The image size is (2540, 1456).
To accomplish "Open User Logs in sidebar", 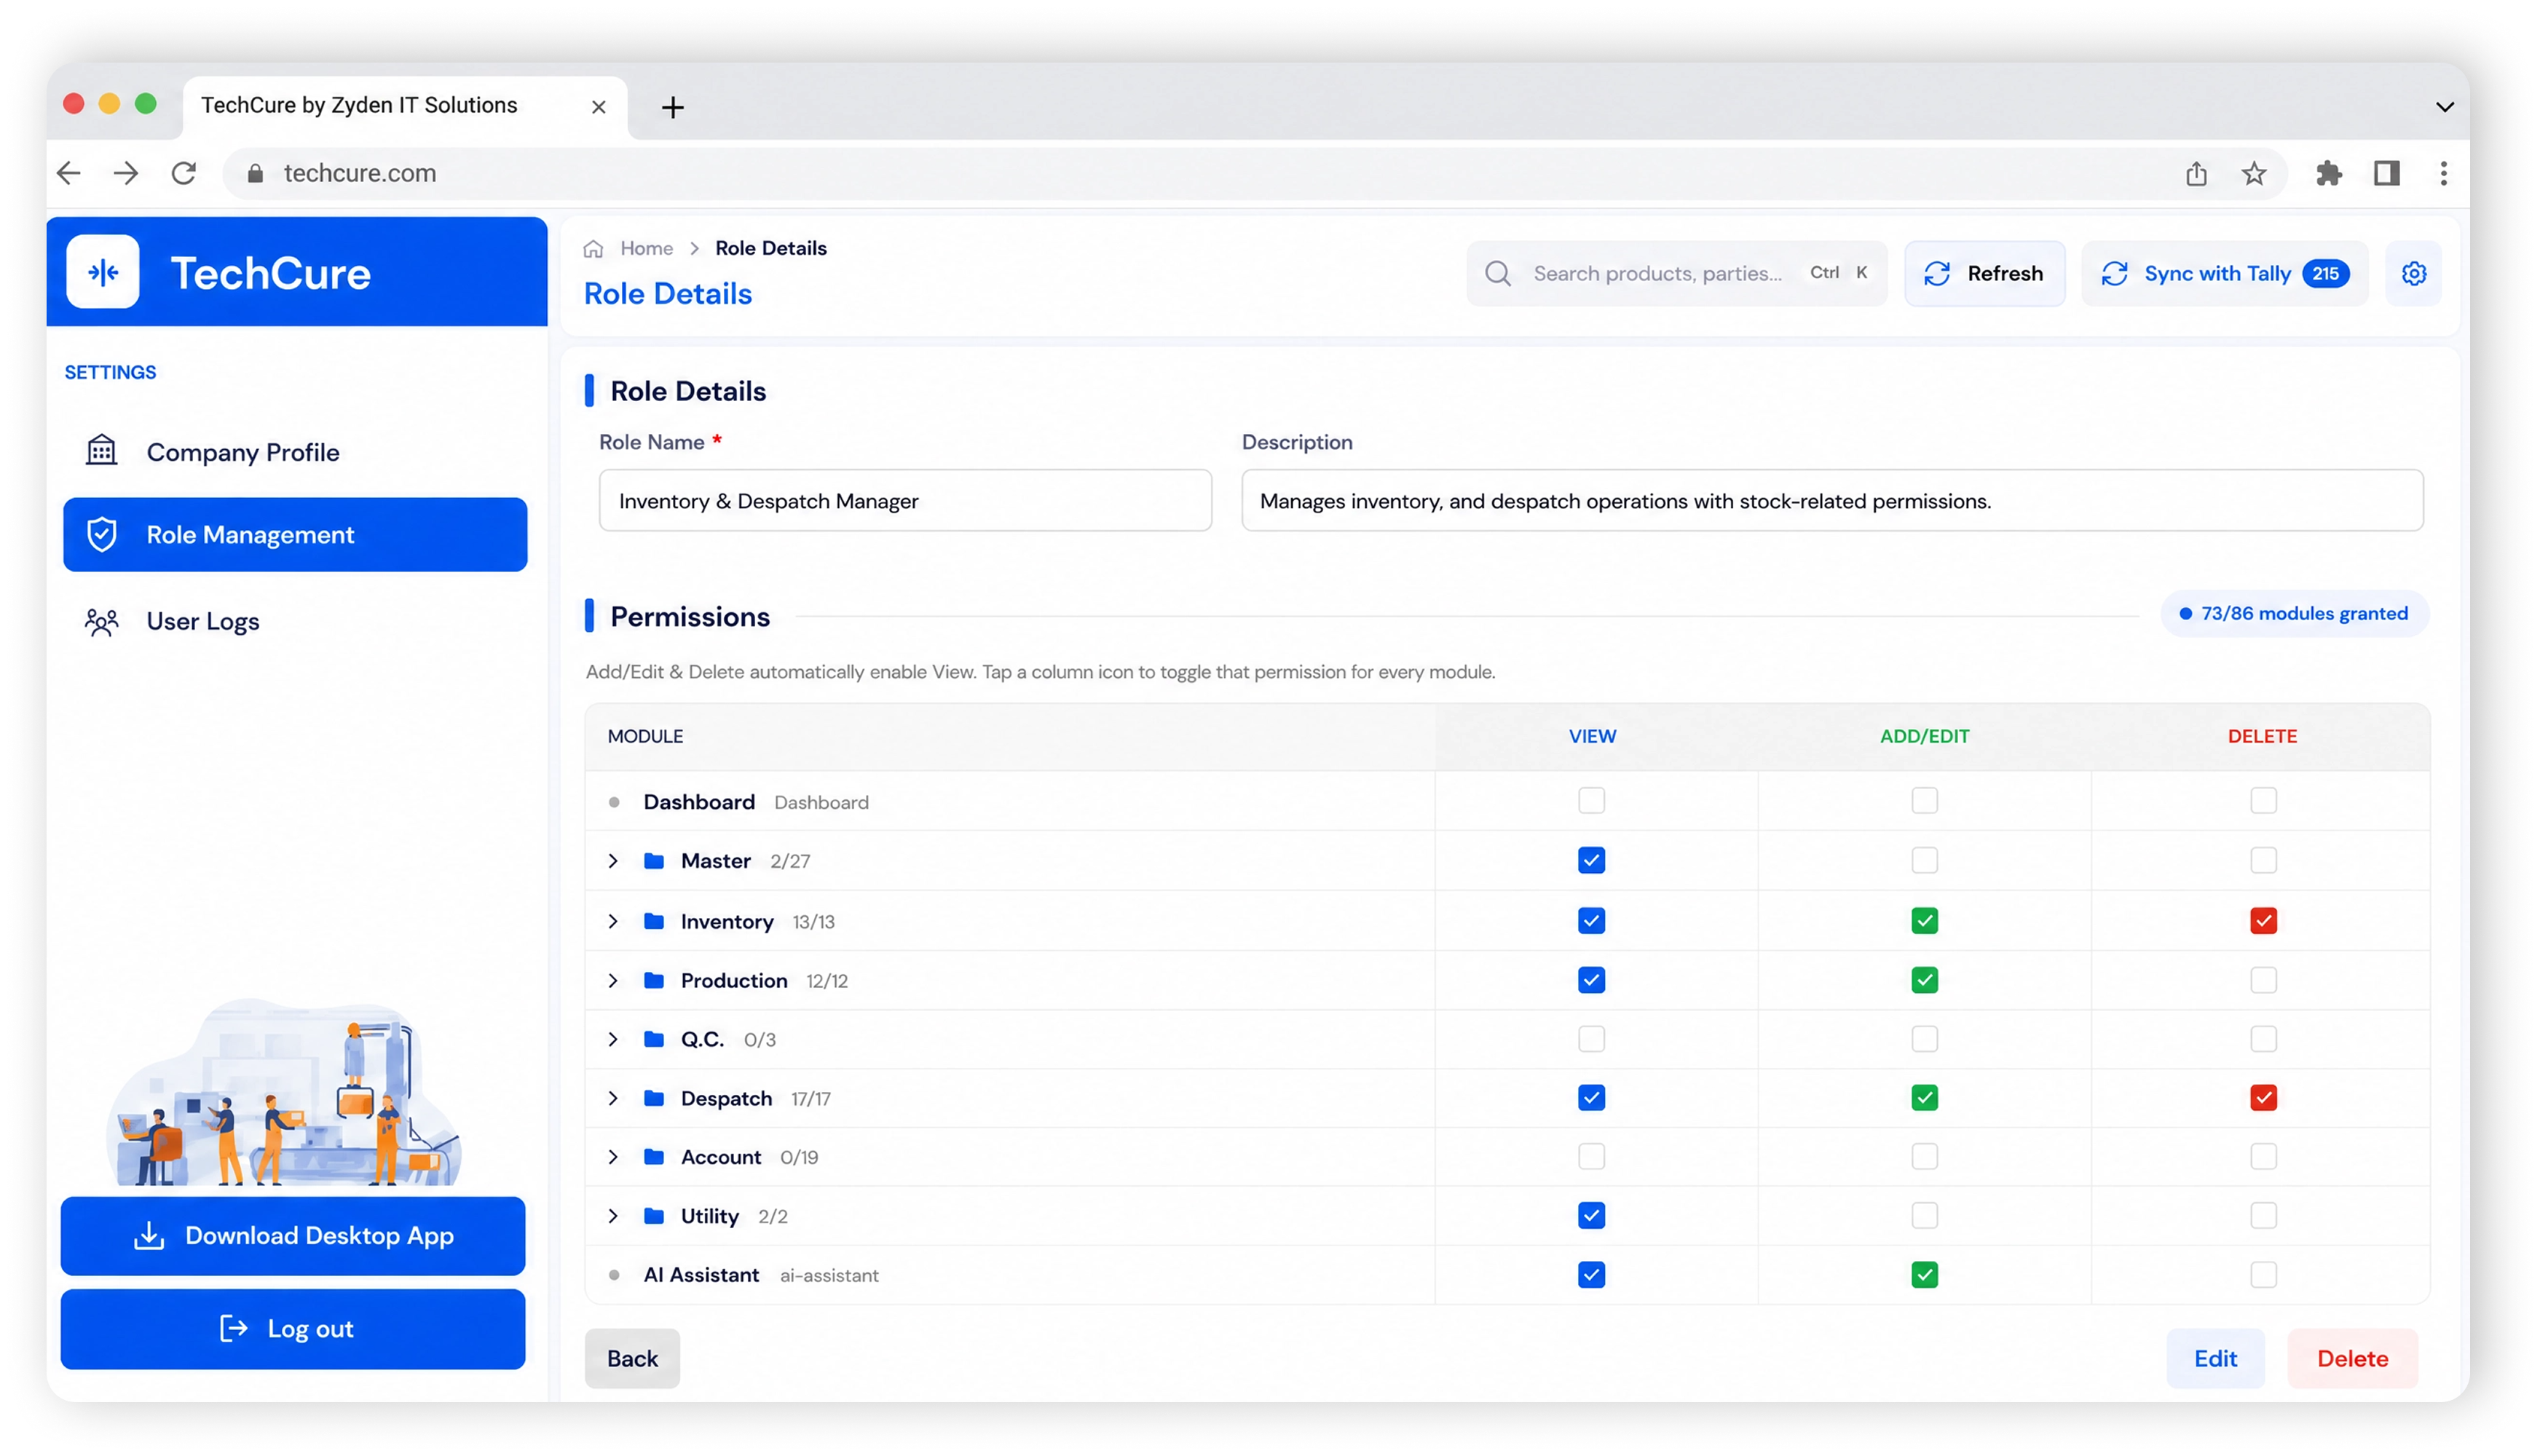I will click(295, 621).
